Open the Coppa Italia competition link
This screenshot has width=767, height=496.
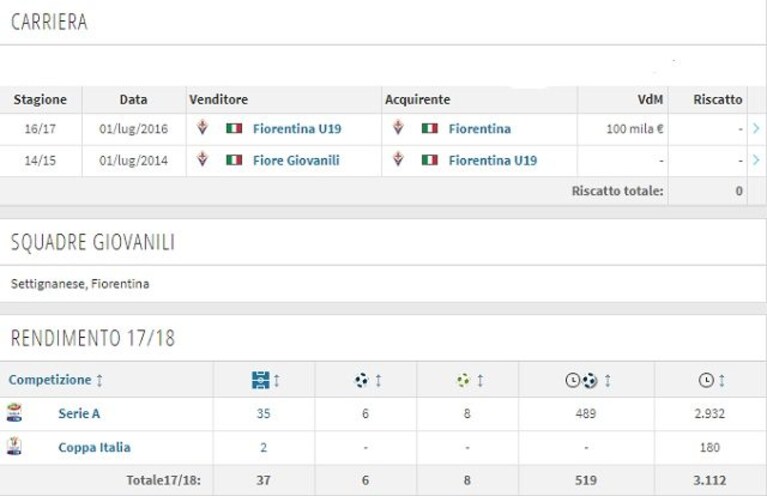point(94,448)
